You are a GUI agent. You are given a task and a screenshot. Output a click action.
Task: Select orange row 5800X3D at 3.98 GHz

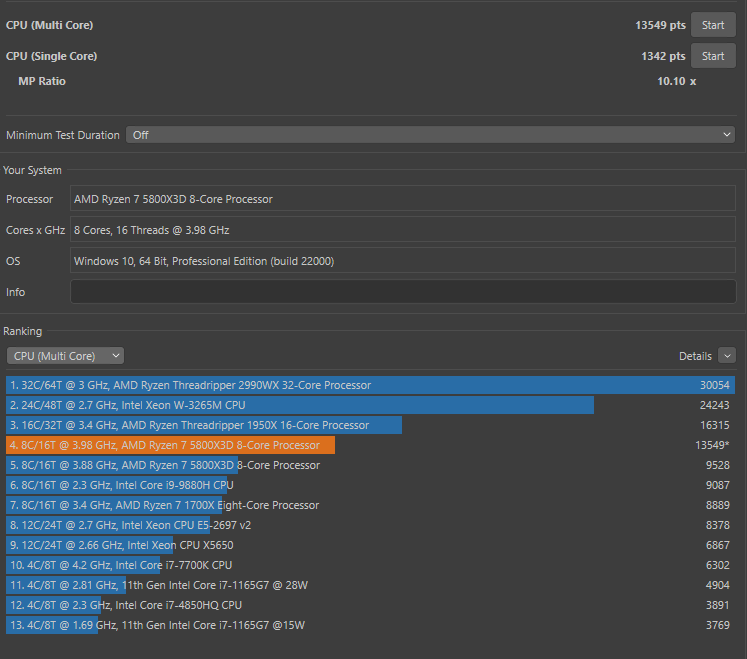click(370, 445)
